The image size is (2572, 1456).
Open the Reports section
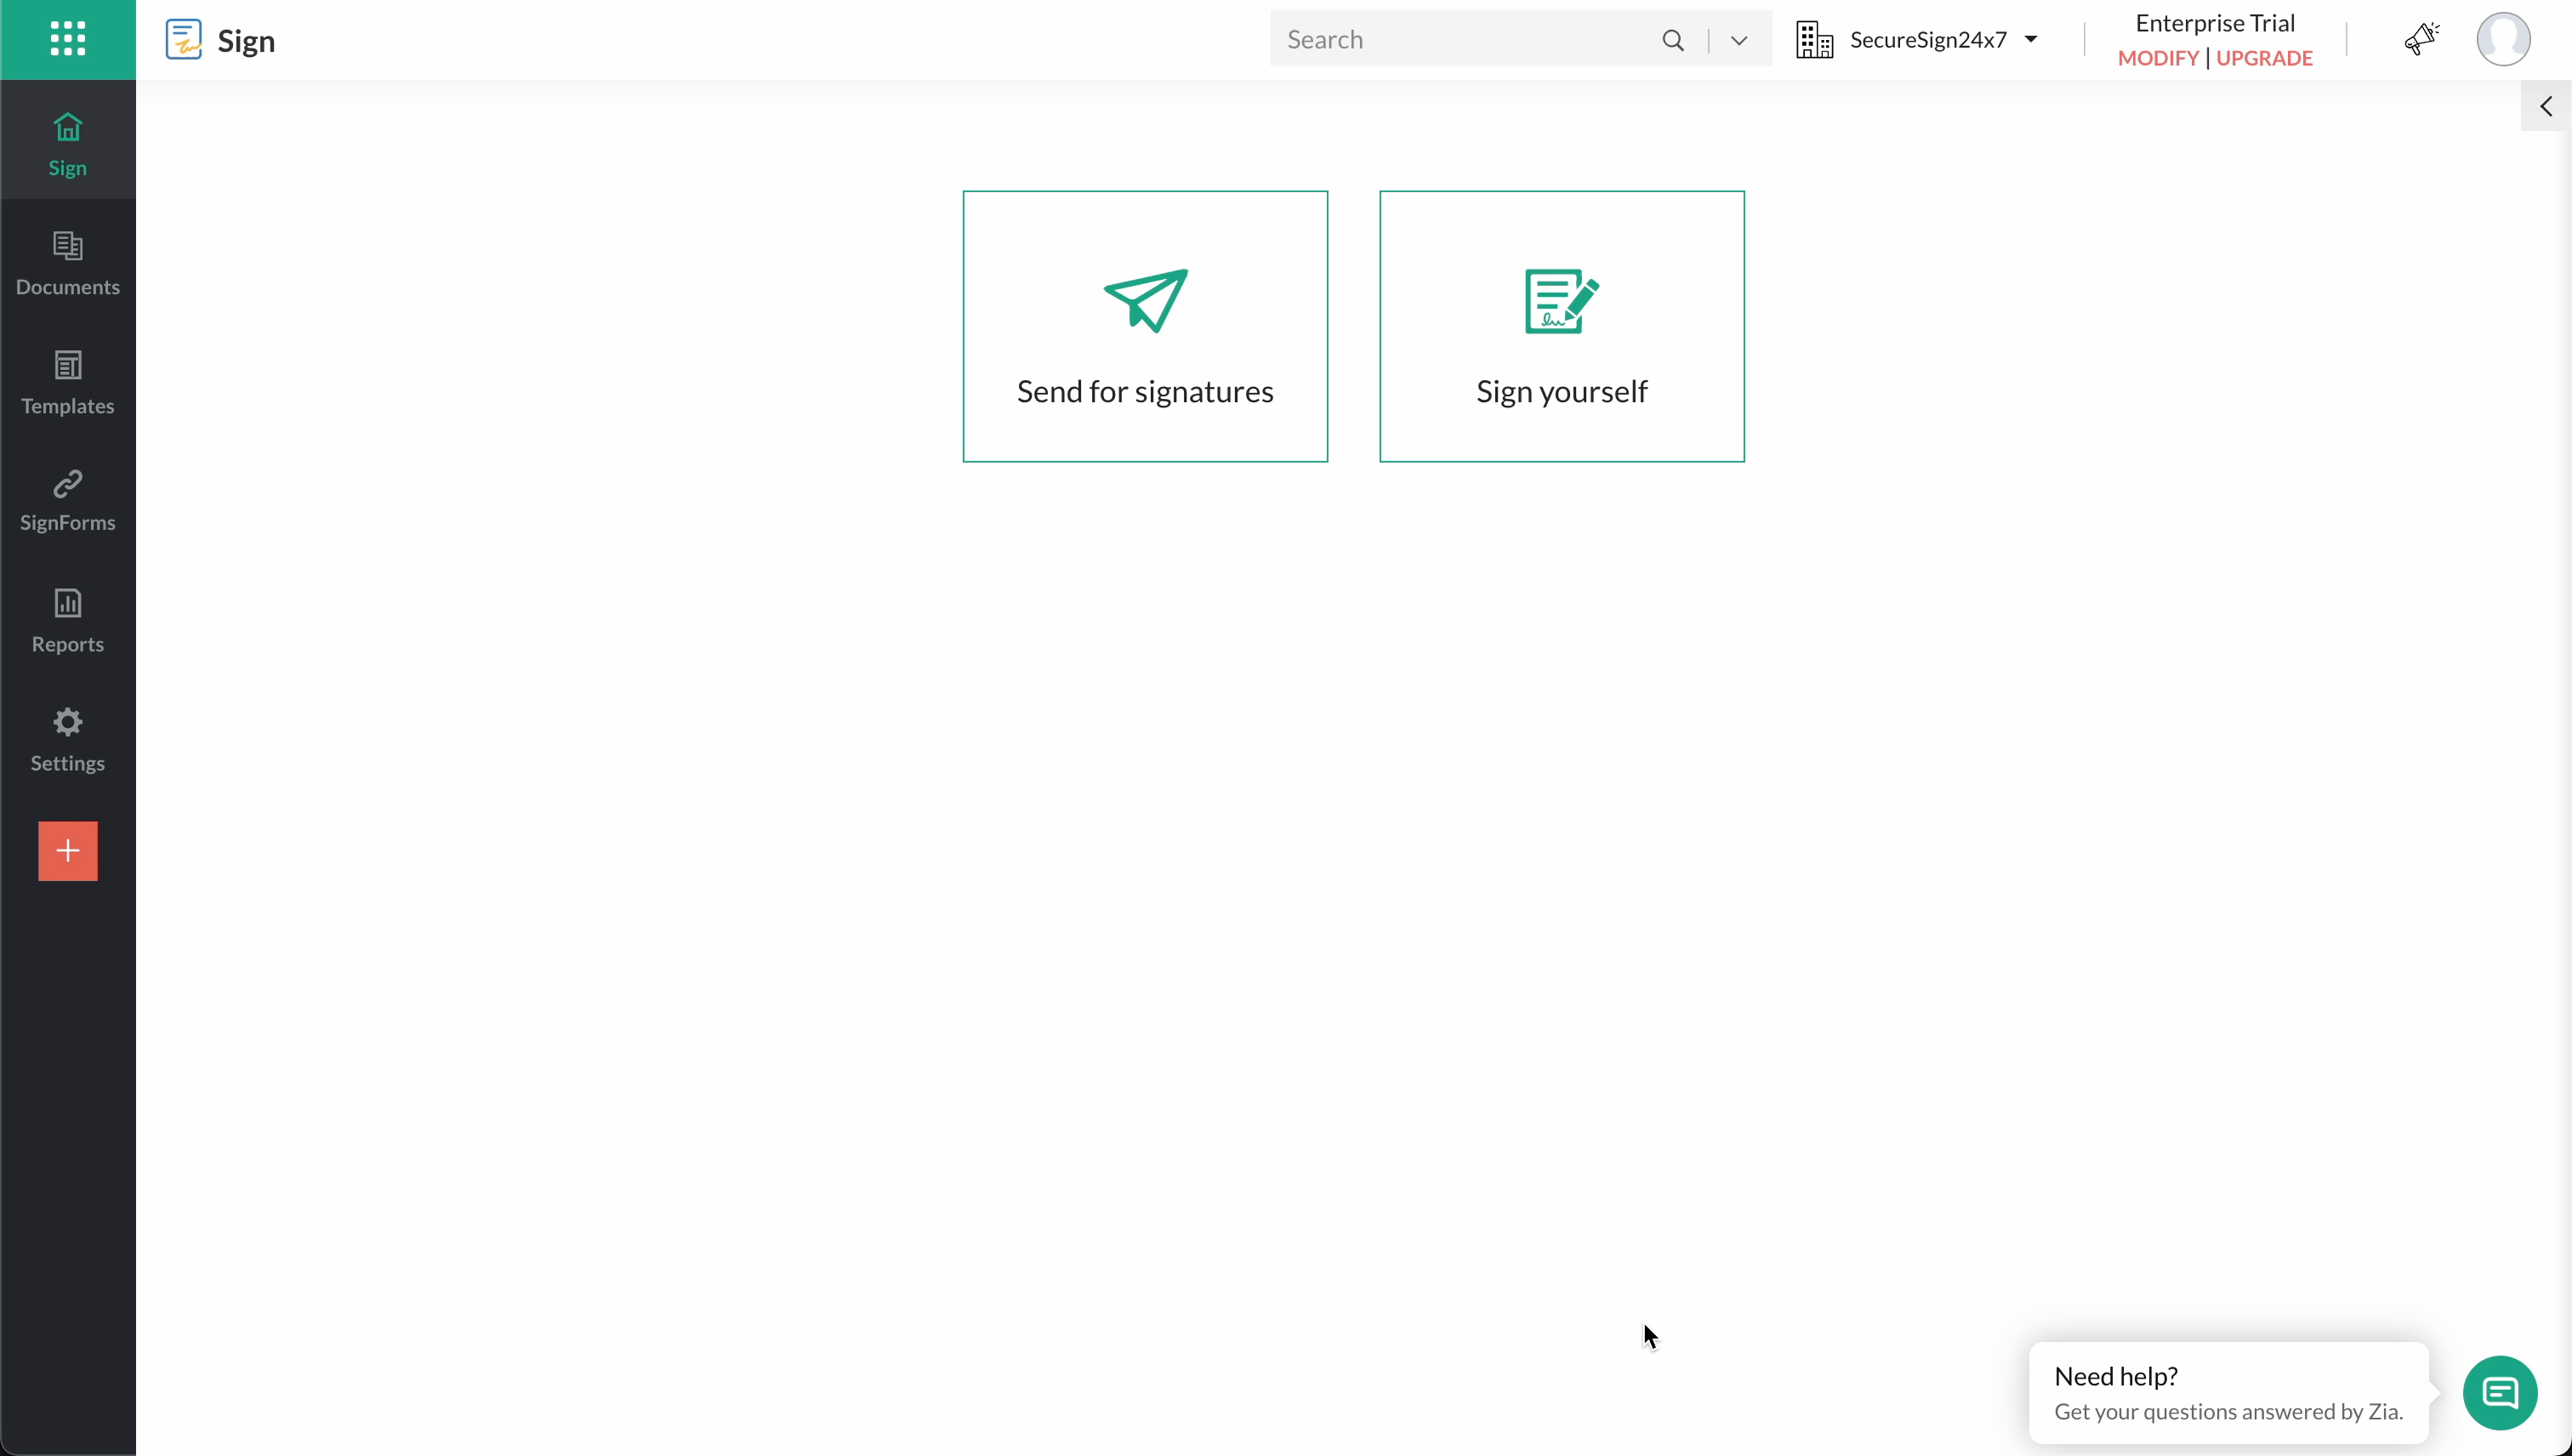point(67,620)
